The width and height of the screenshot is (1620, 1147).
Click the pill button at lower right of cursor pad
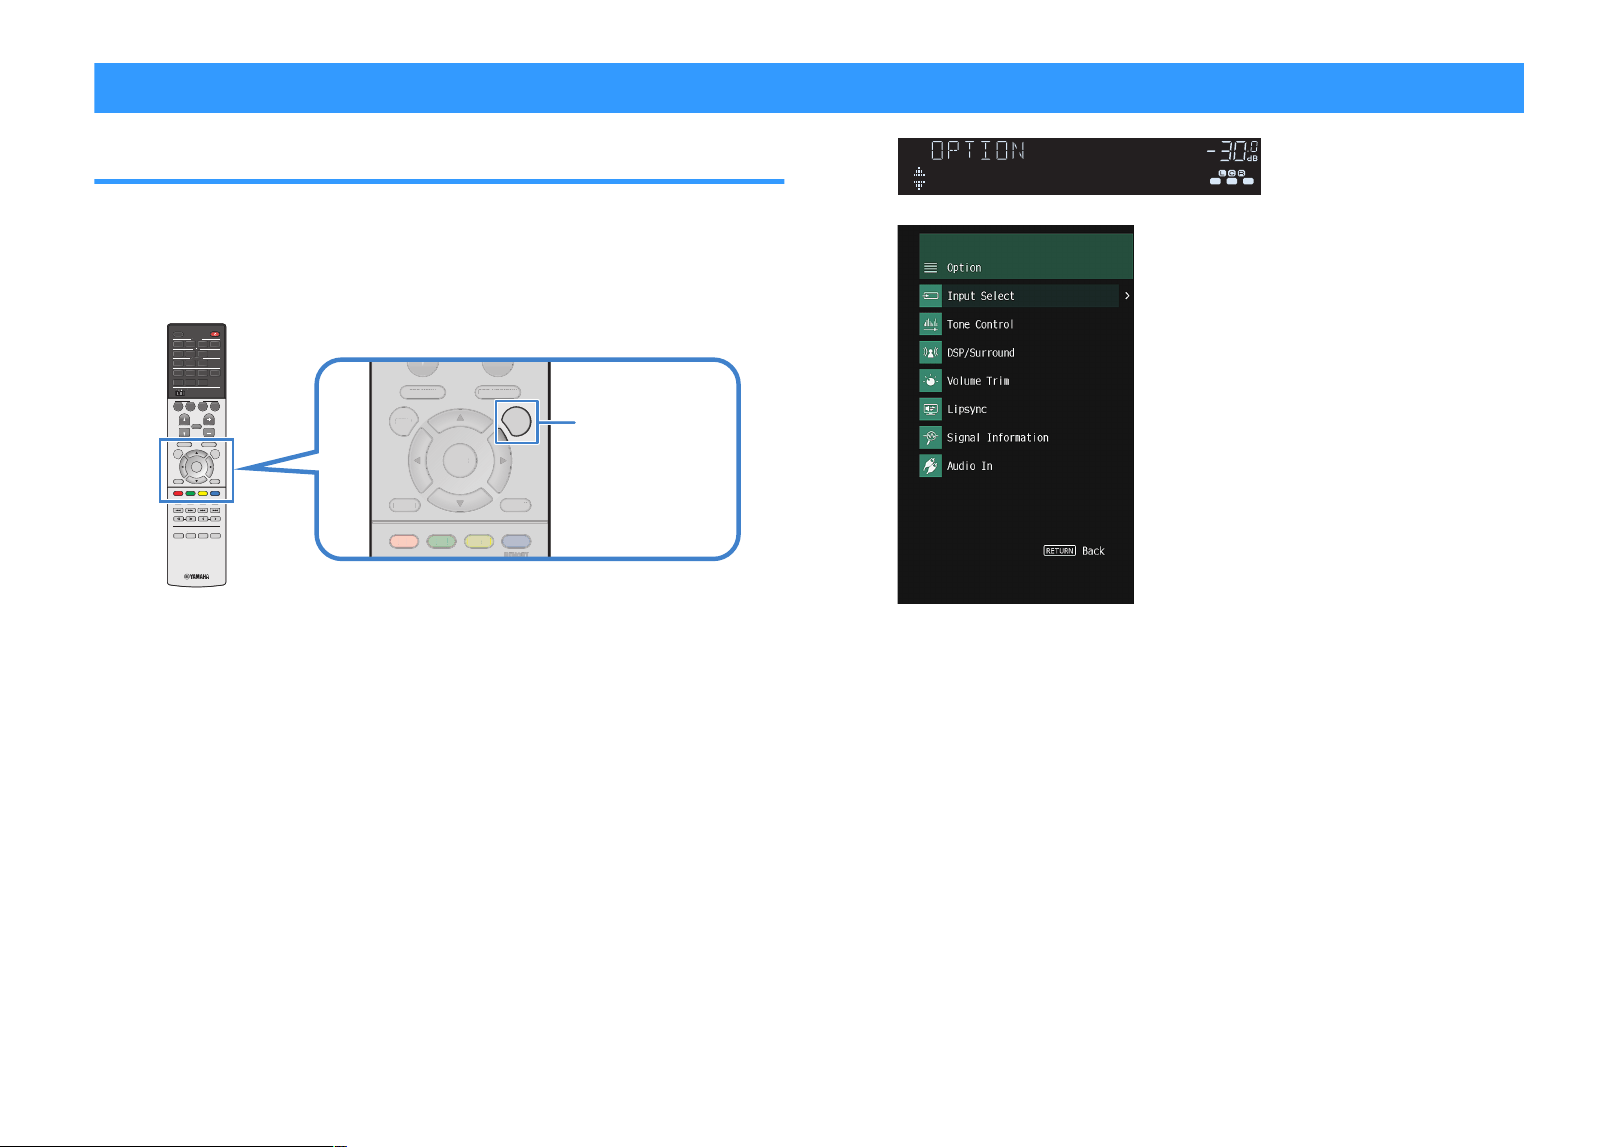(x=516, y=505)
